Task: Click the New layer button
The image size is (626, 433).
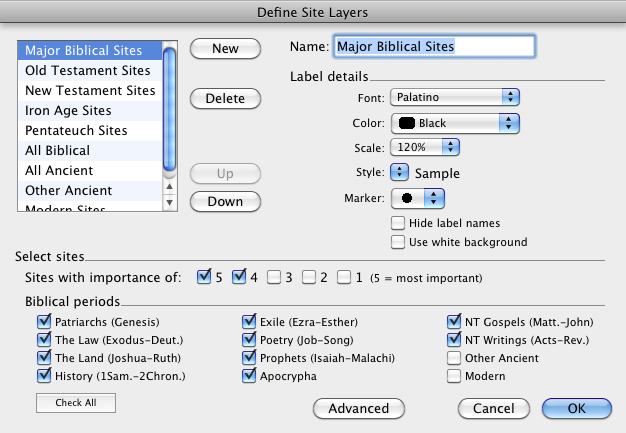Action: (225, 48)
